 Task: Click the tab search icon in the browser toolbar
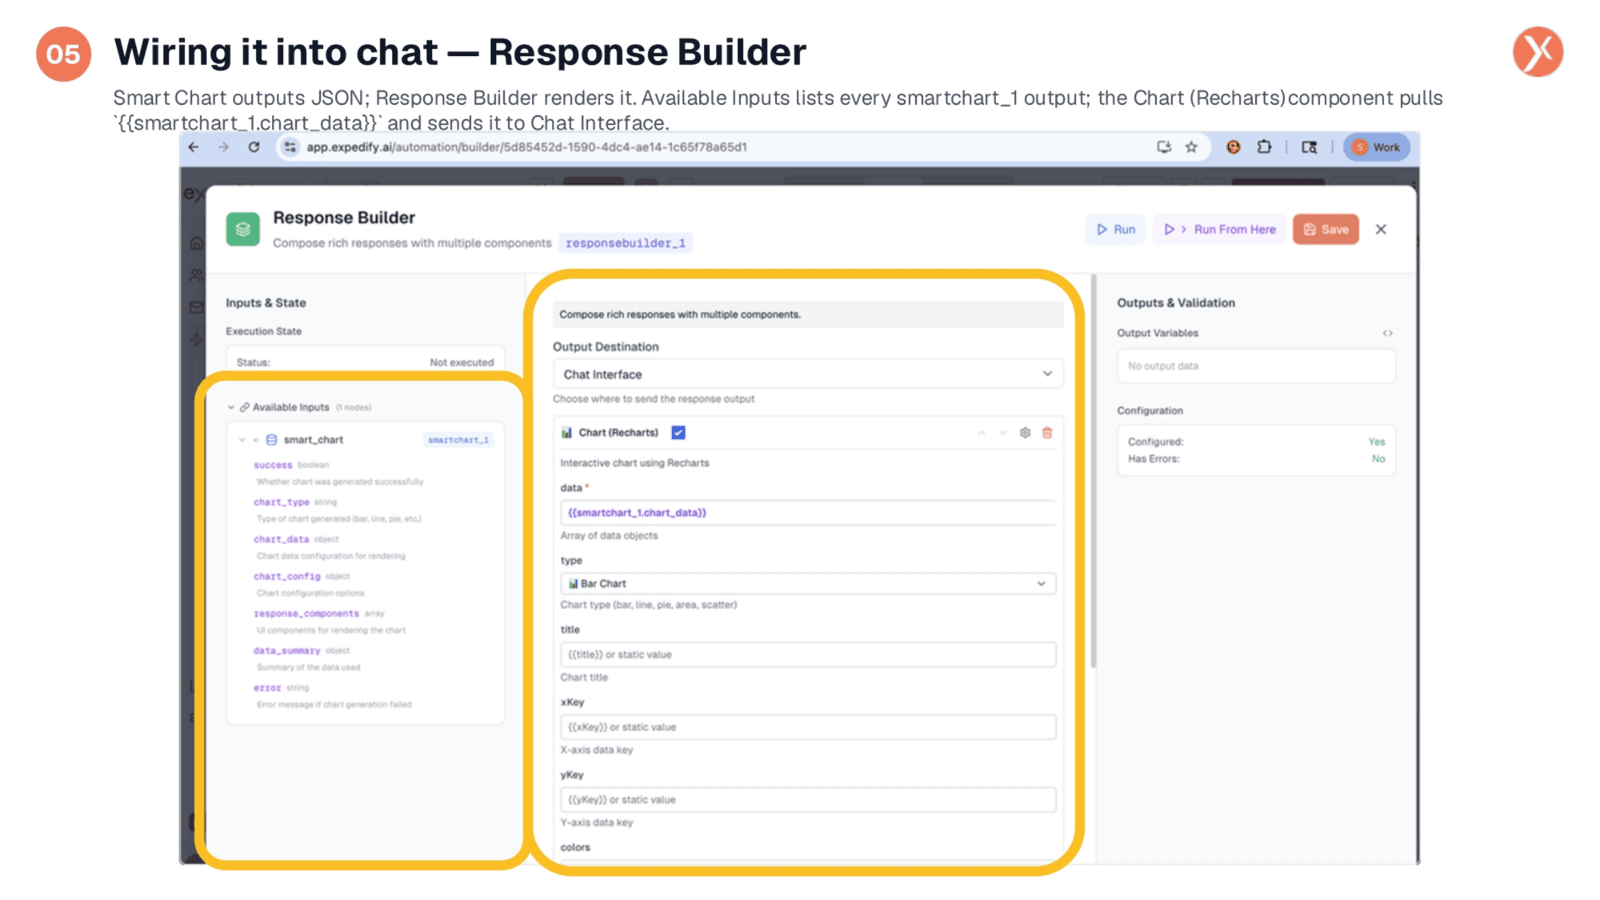click(x=1309, y=147)
